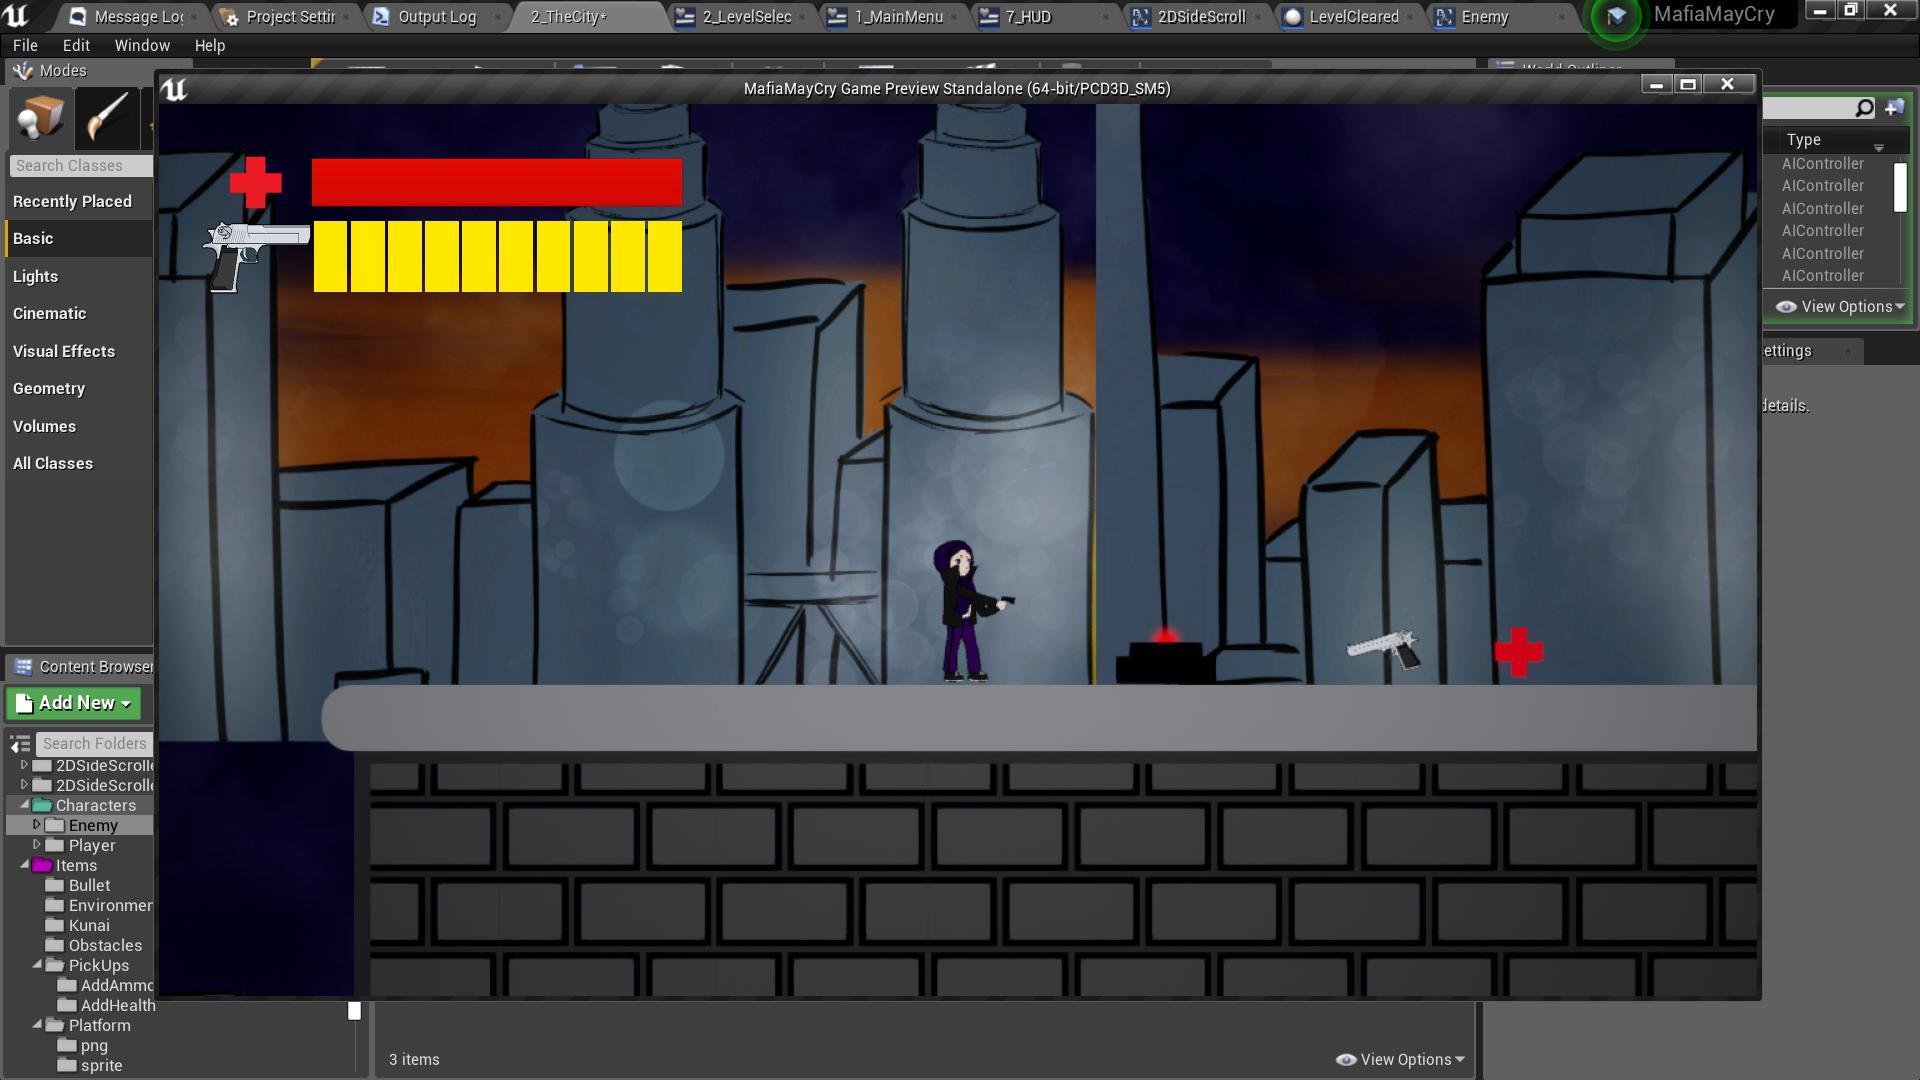
Task: Click the Unreal Engine logo in editor corner
Action: click(16, 15)
